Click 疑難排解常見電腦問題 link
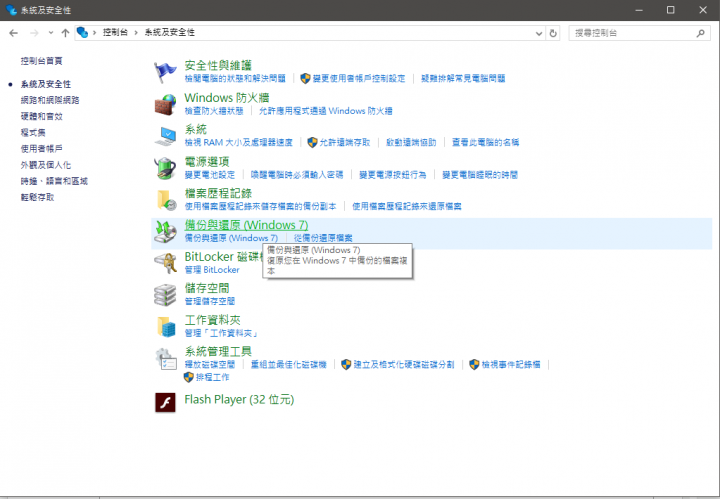Viewport: 720px width, 499px height. (x=463, y=78)
